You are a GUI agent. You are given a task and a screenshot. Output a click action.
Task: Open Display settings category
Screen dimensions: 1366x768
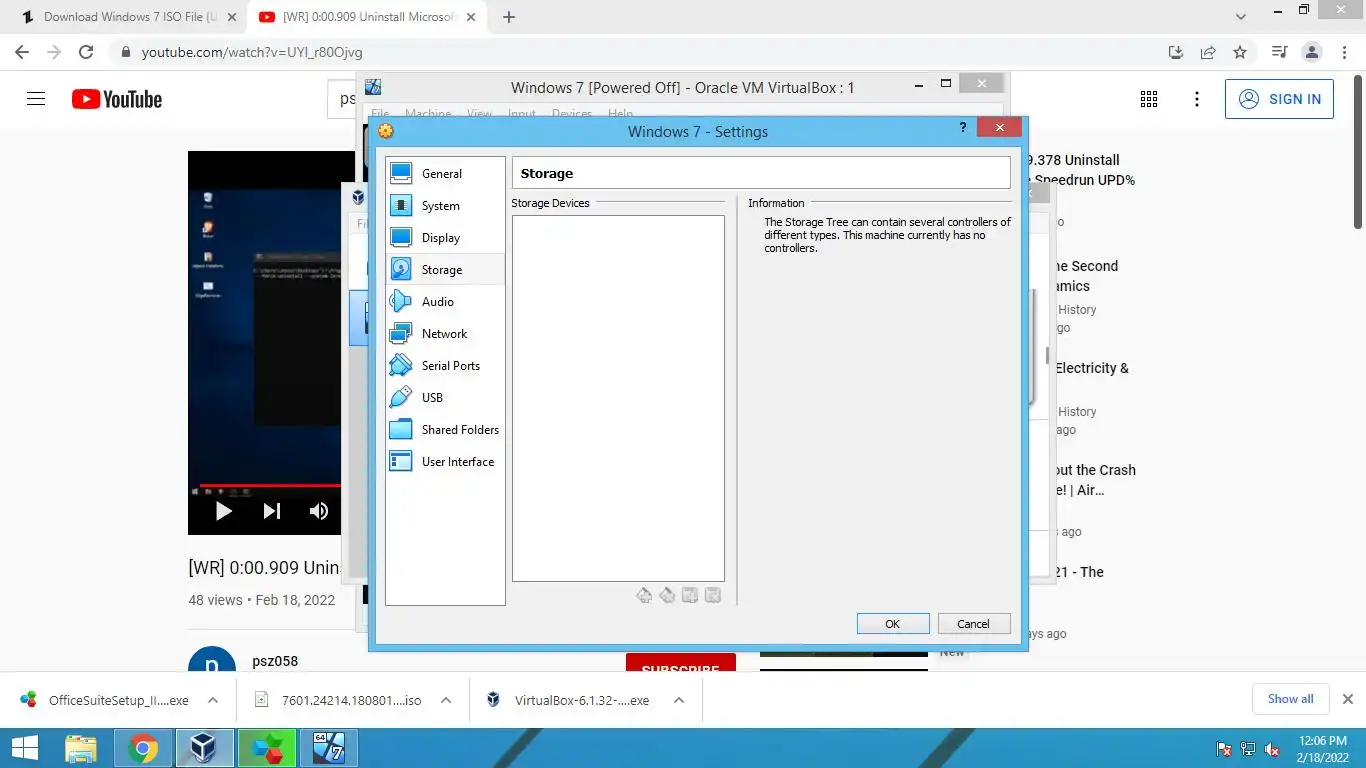(445, 238)
